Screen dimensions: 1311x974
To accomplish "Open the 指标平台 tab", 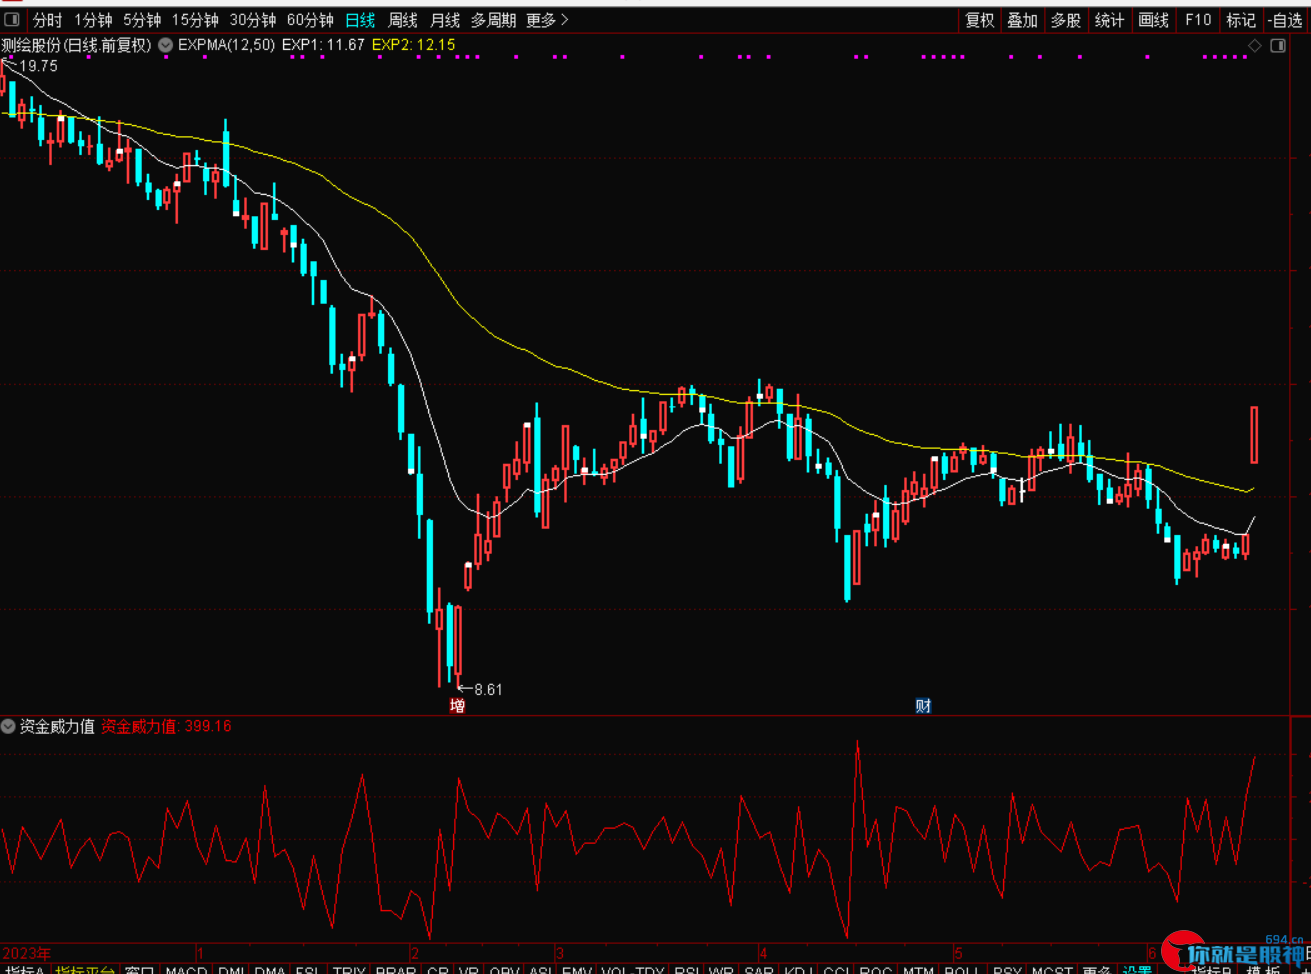I will coord(84,970).
